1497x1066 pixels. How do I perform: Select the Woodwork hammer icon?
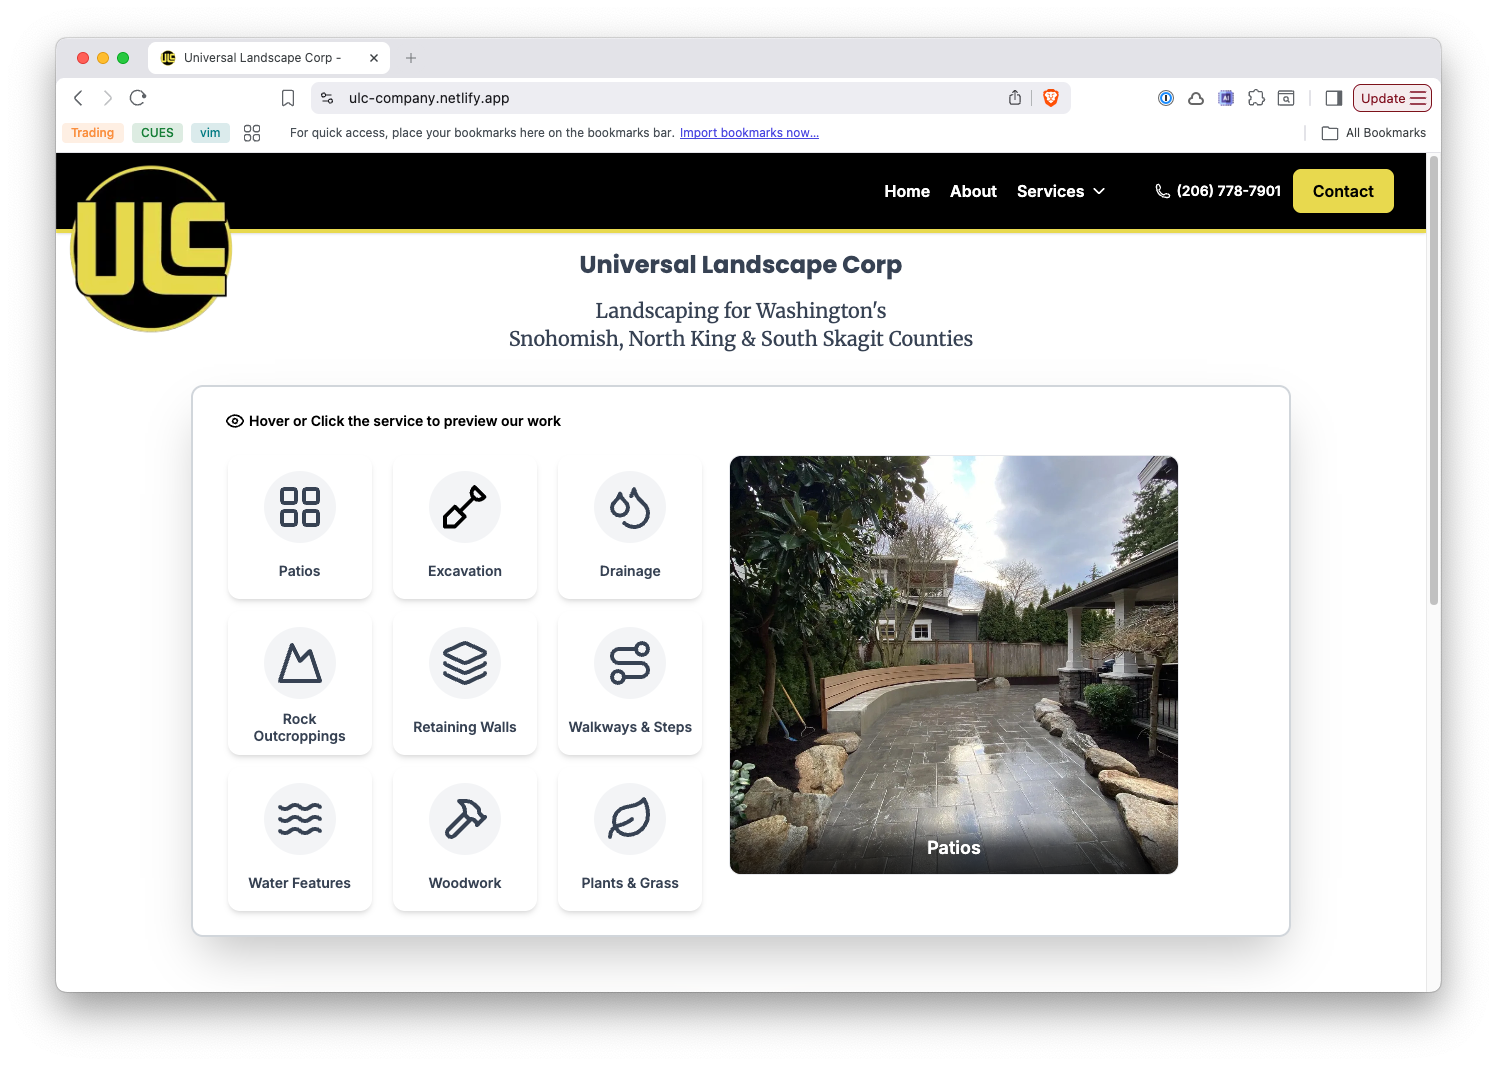464,819
